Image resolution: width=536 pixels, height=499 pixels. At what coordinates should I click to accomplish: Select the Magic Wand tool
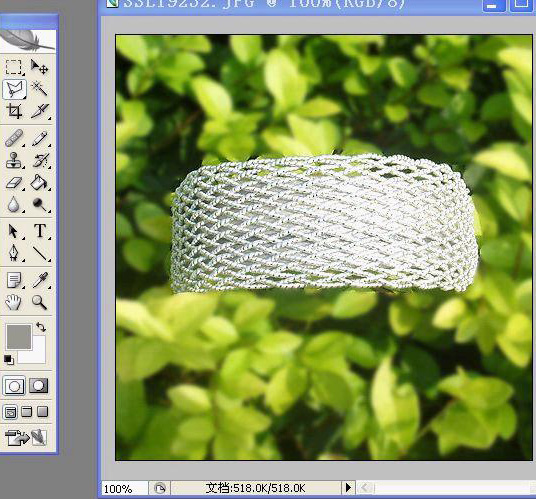40,89
